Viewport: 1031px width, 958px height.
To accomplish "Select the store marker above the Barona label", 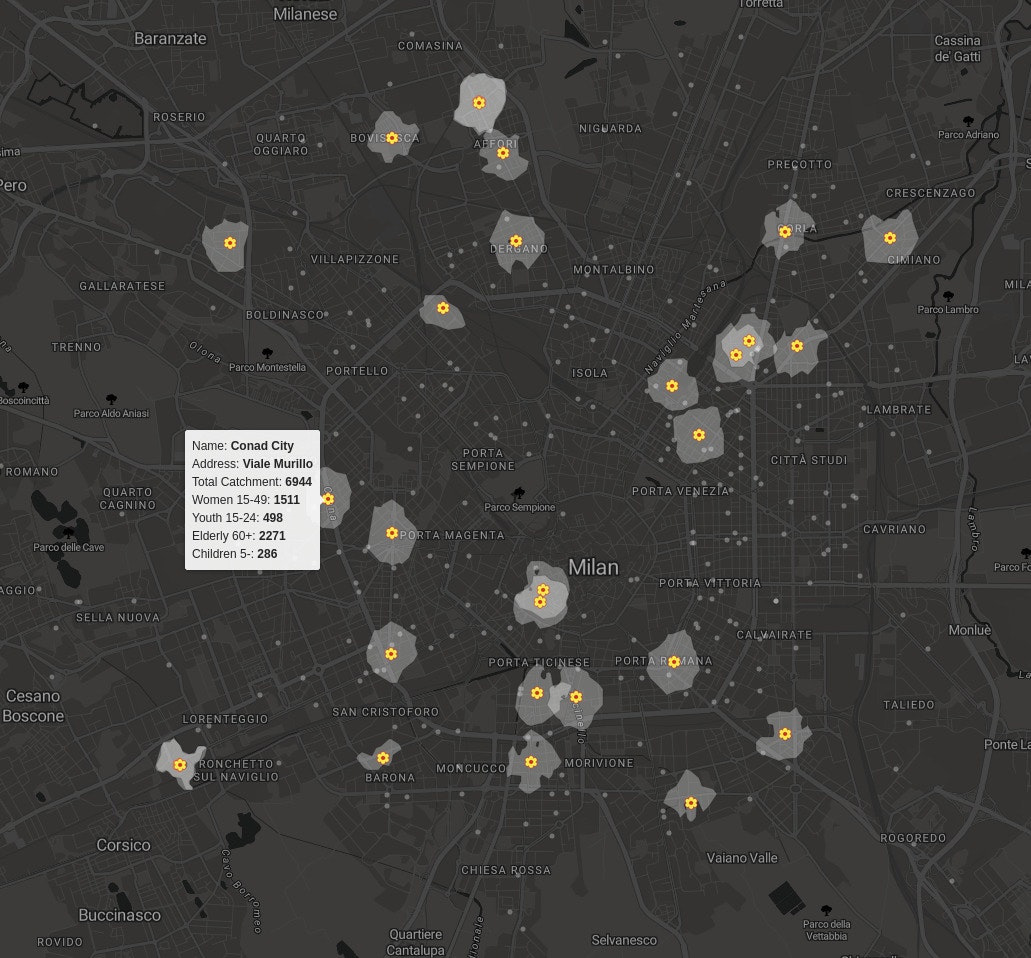I will click(383, 758).
